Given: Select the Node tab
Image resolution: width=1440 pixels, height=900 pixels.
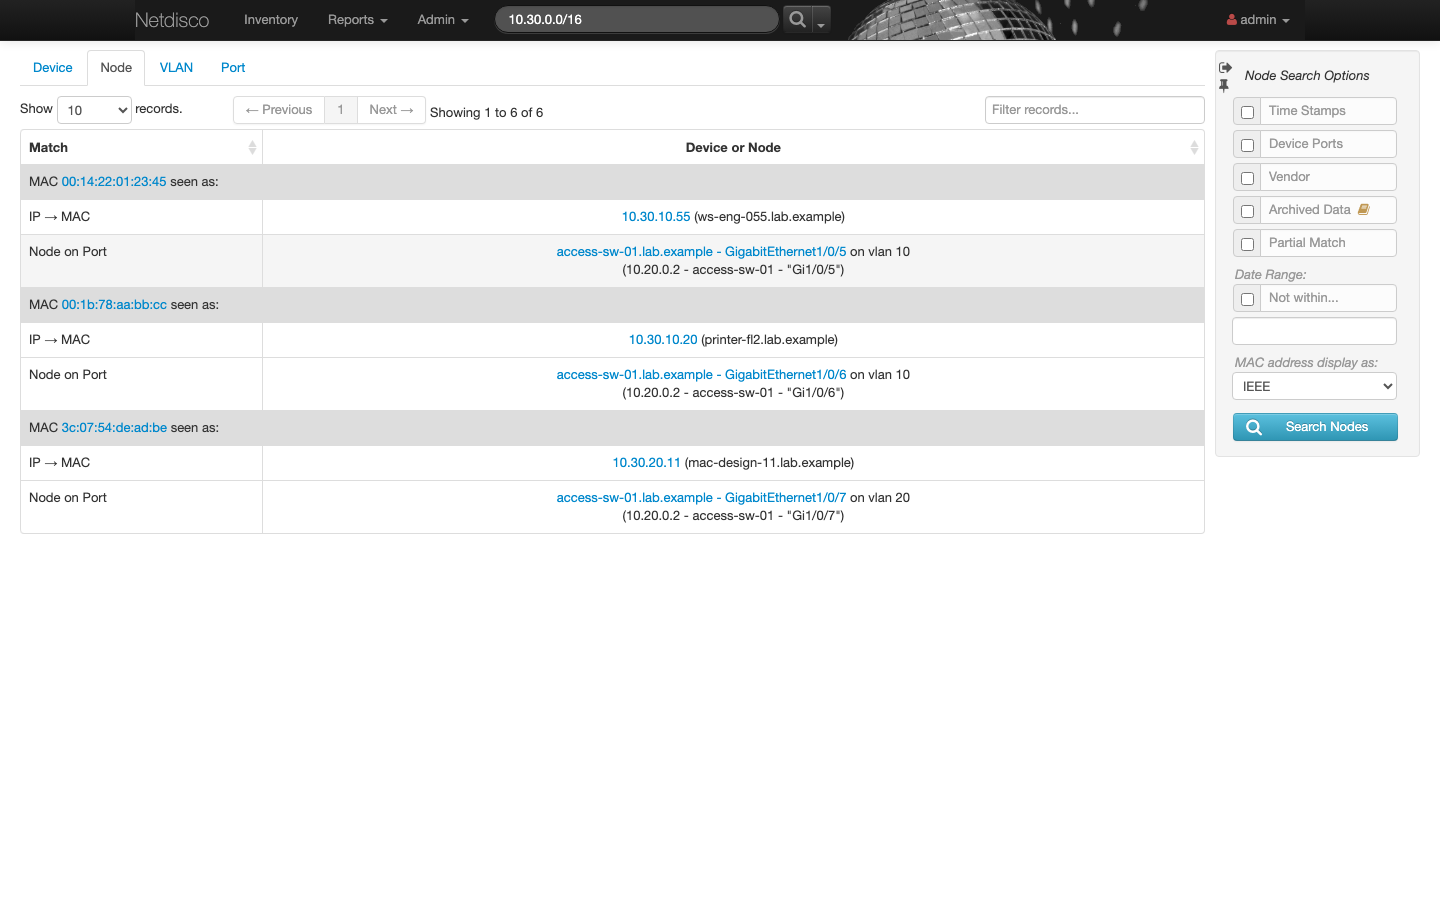Looking at the screenshot, I should point(116,68).
